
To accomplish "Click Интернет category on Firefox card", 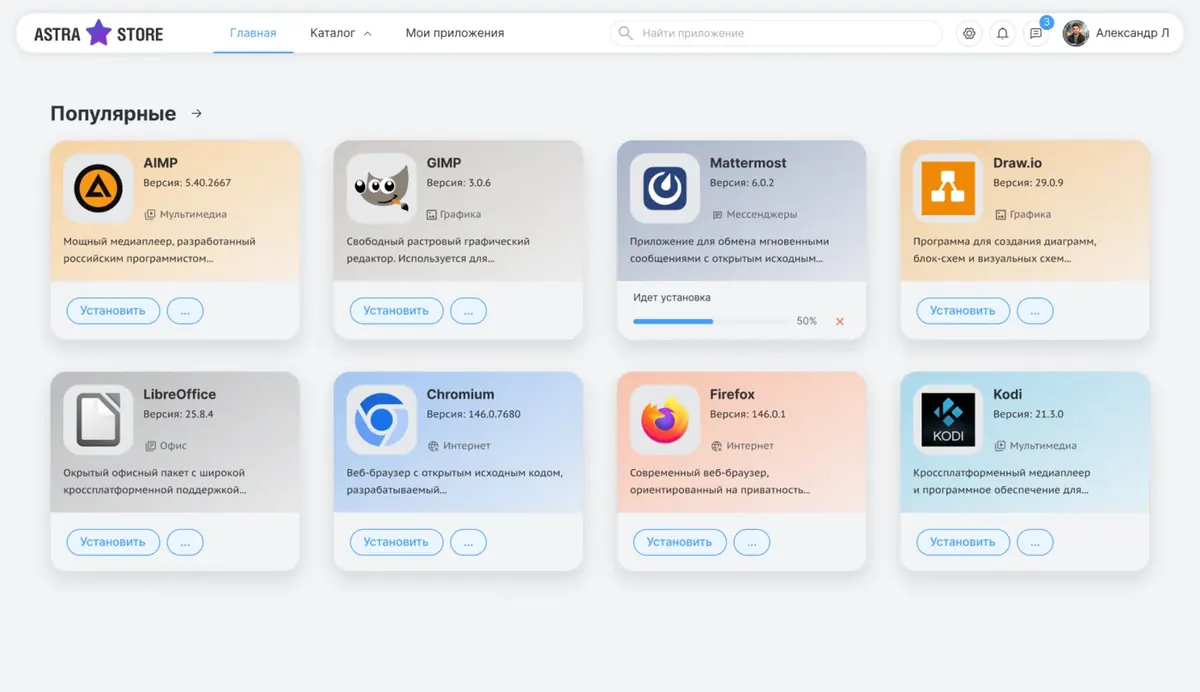I will click(742, 445).
